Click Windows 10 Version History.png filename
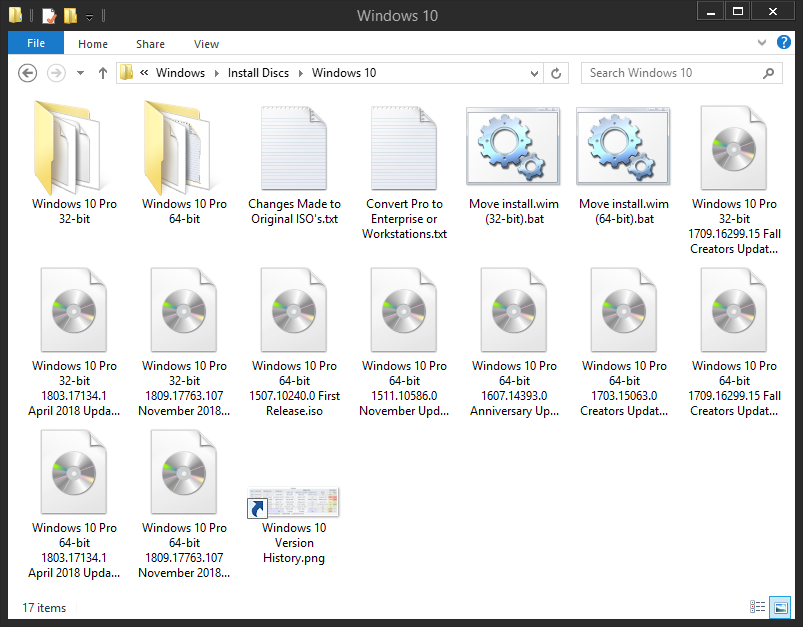 pyautogui.click(x=294, y=542)
